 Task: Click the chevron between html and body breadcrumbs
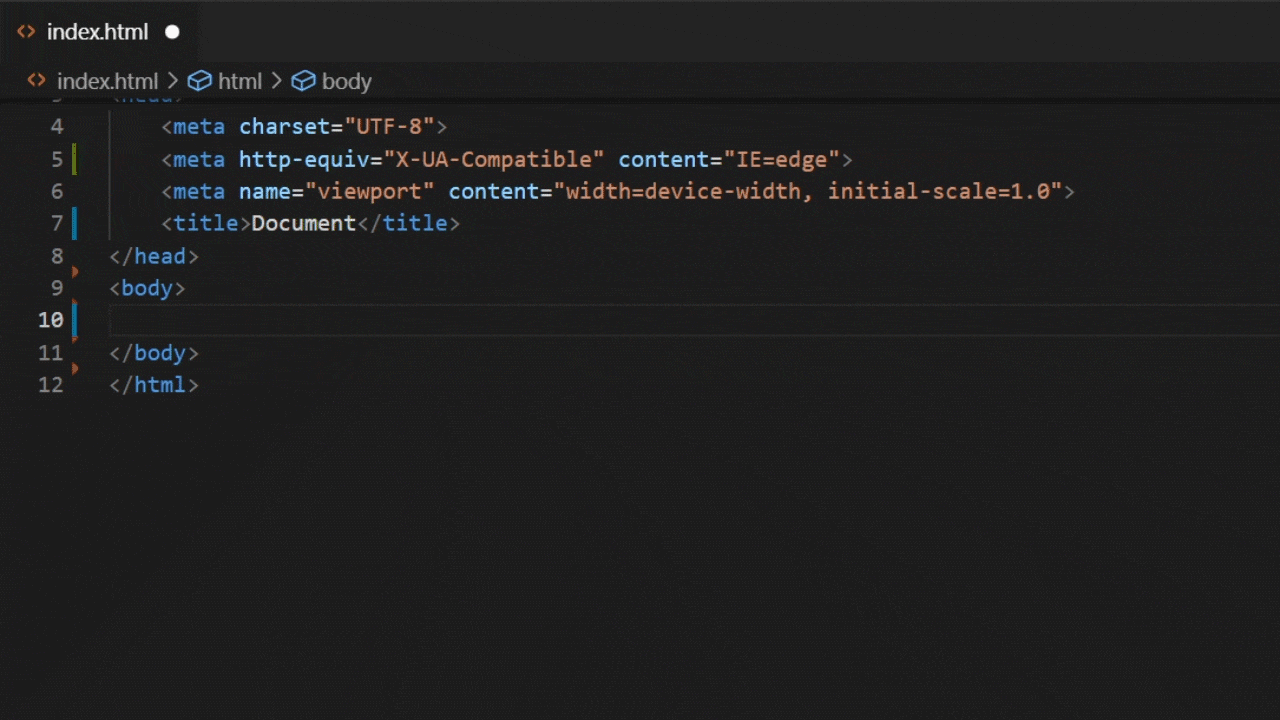[x=277, y=81]
